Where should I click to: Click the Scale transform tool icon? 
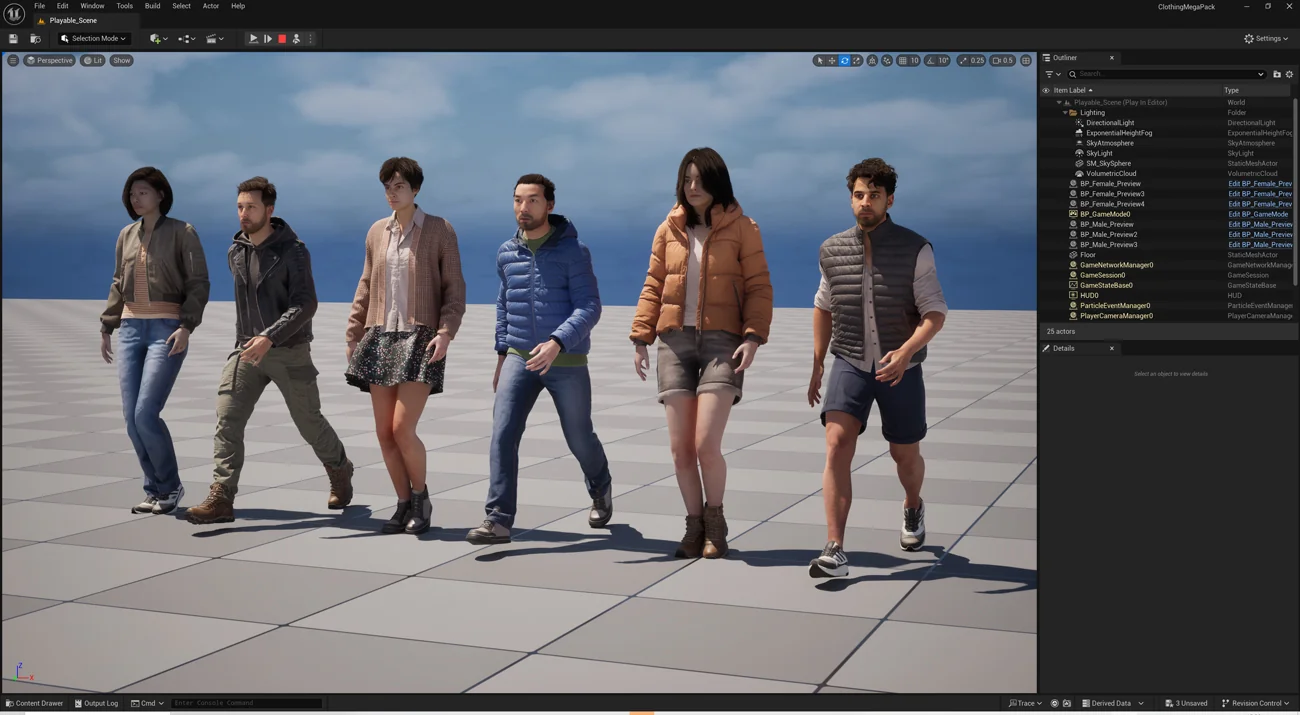[857, 61]
